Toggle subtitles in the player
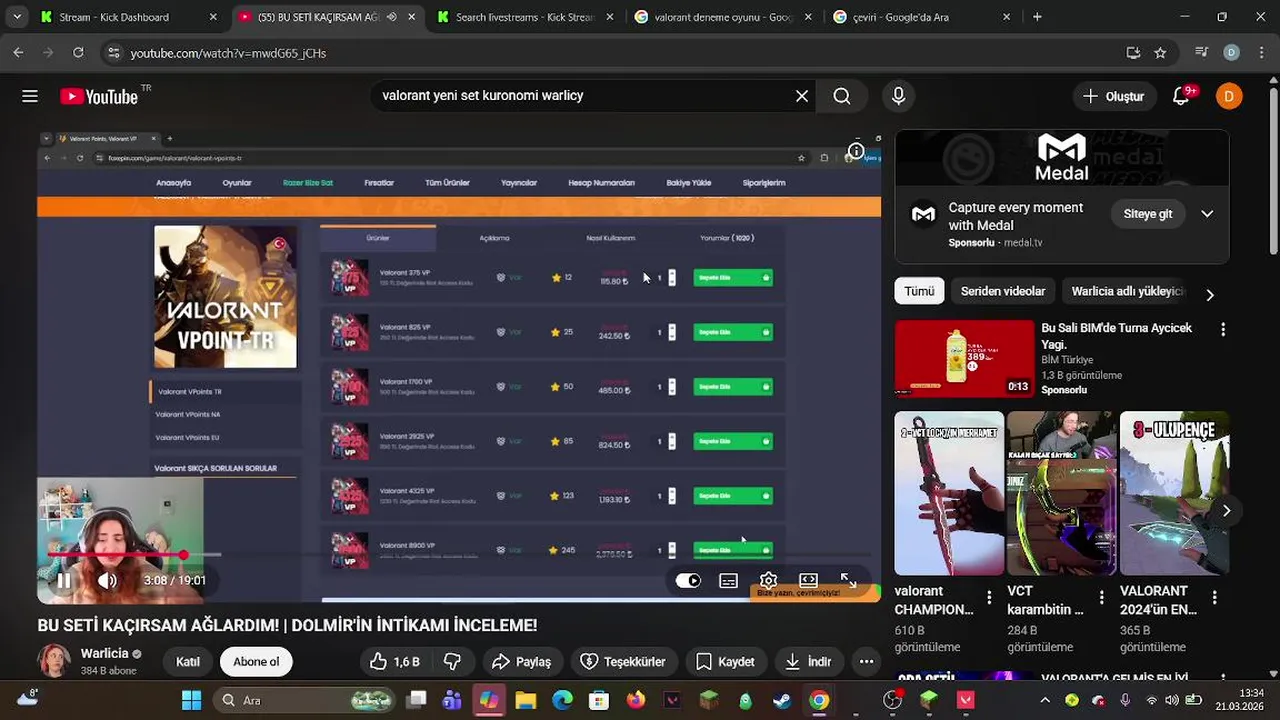This screenshot has width=1280, height=720. coord(728,580)
